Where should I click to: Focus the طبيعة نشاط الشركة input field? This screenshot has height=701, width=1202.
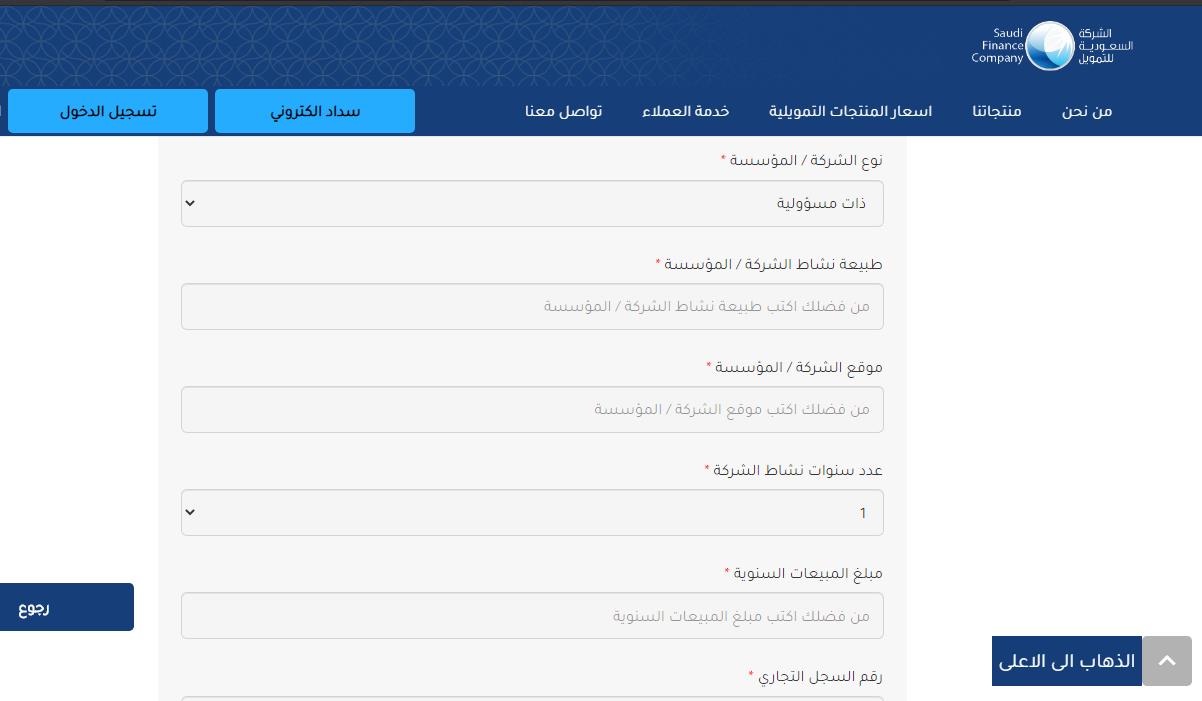pyautogui.click(x=532, y=306)
